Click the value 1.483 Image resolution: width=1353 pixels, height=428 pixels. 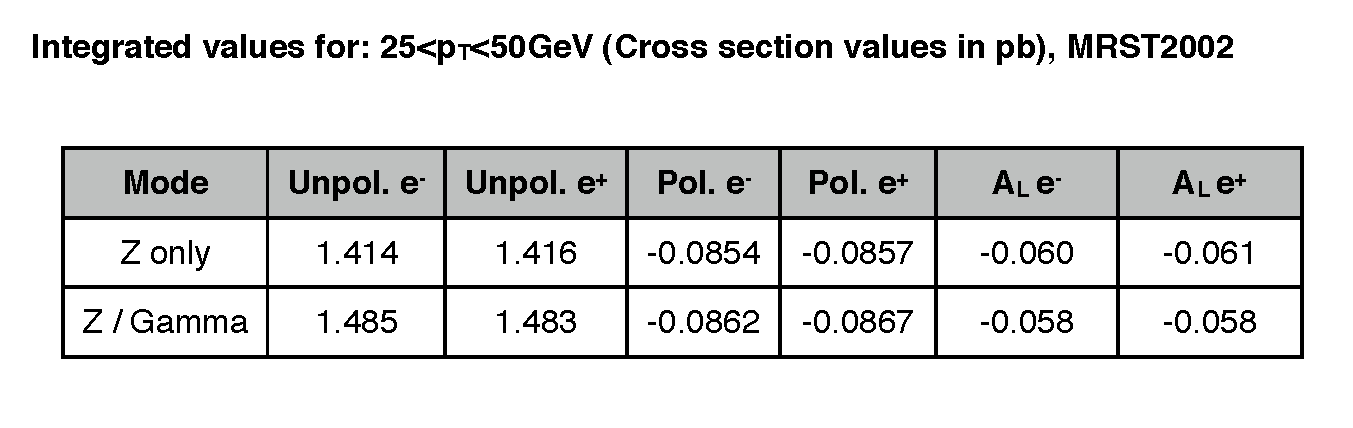coord(536,322)
